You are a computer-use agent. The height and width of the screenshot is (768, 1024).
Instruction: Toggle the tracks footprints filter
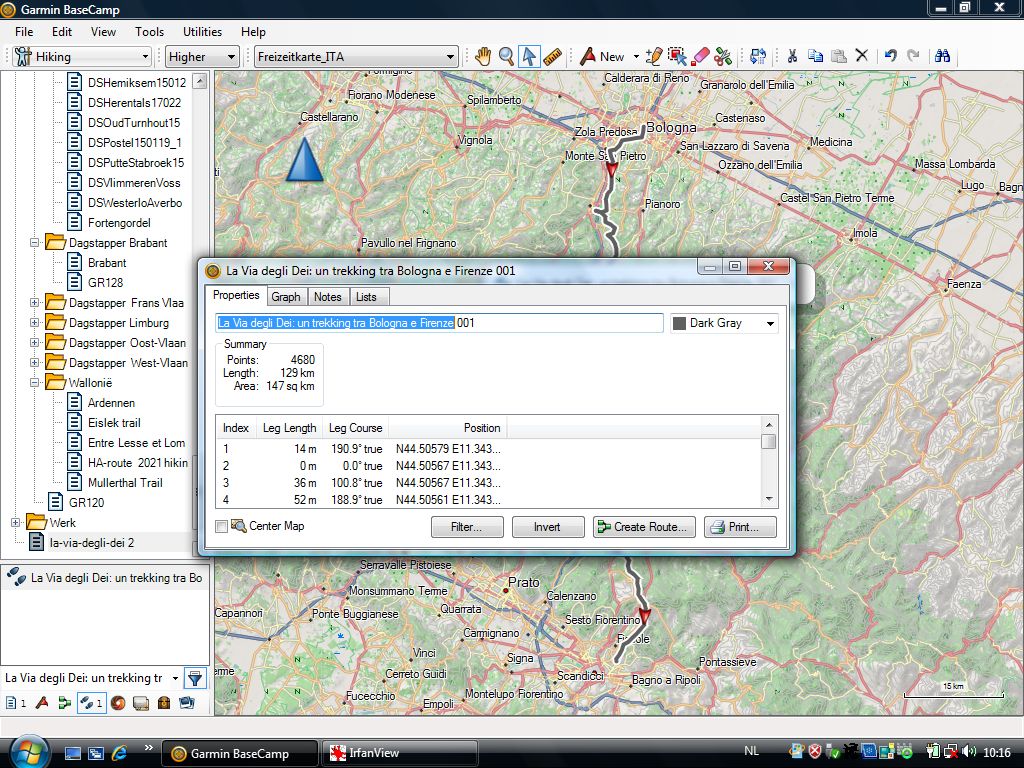coord(90,703)
